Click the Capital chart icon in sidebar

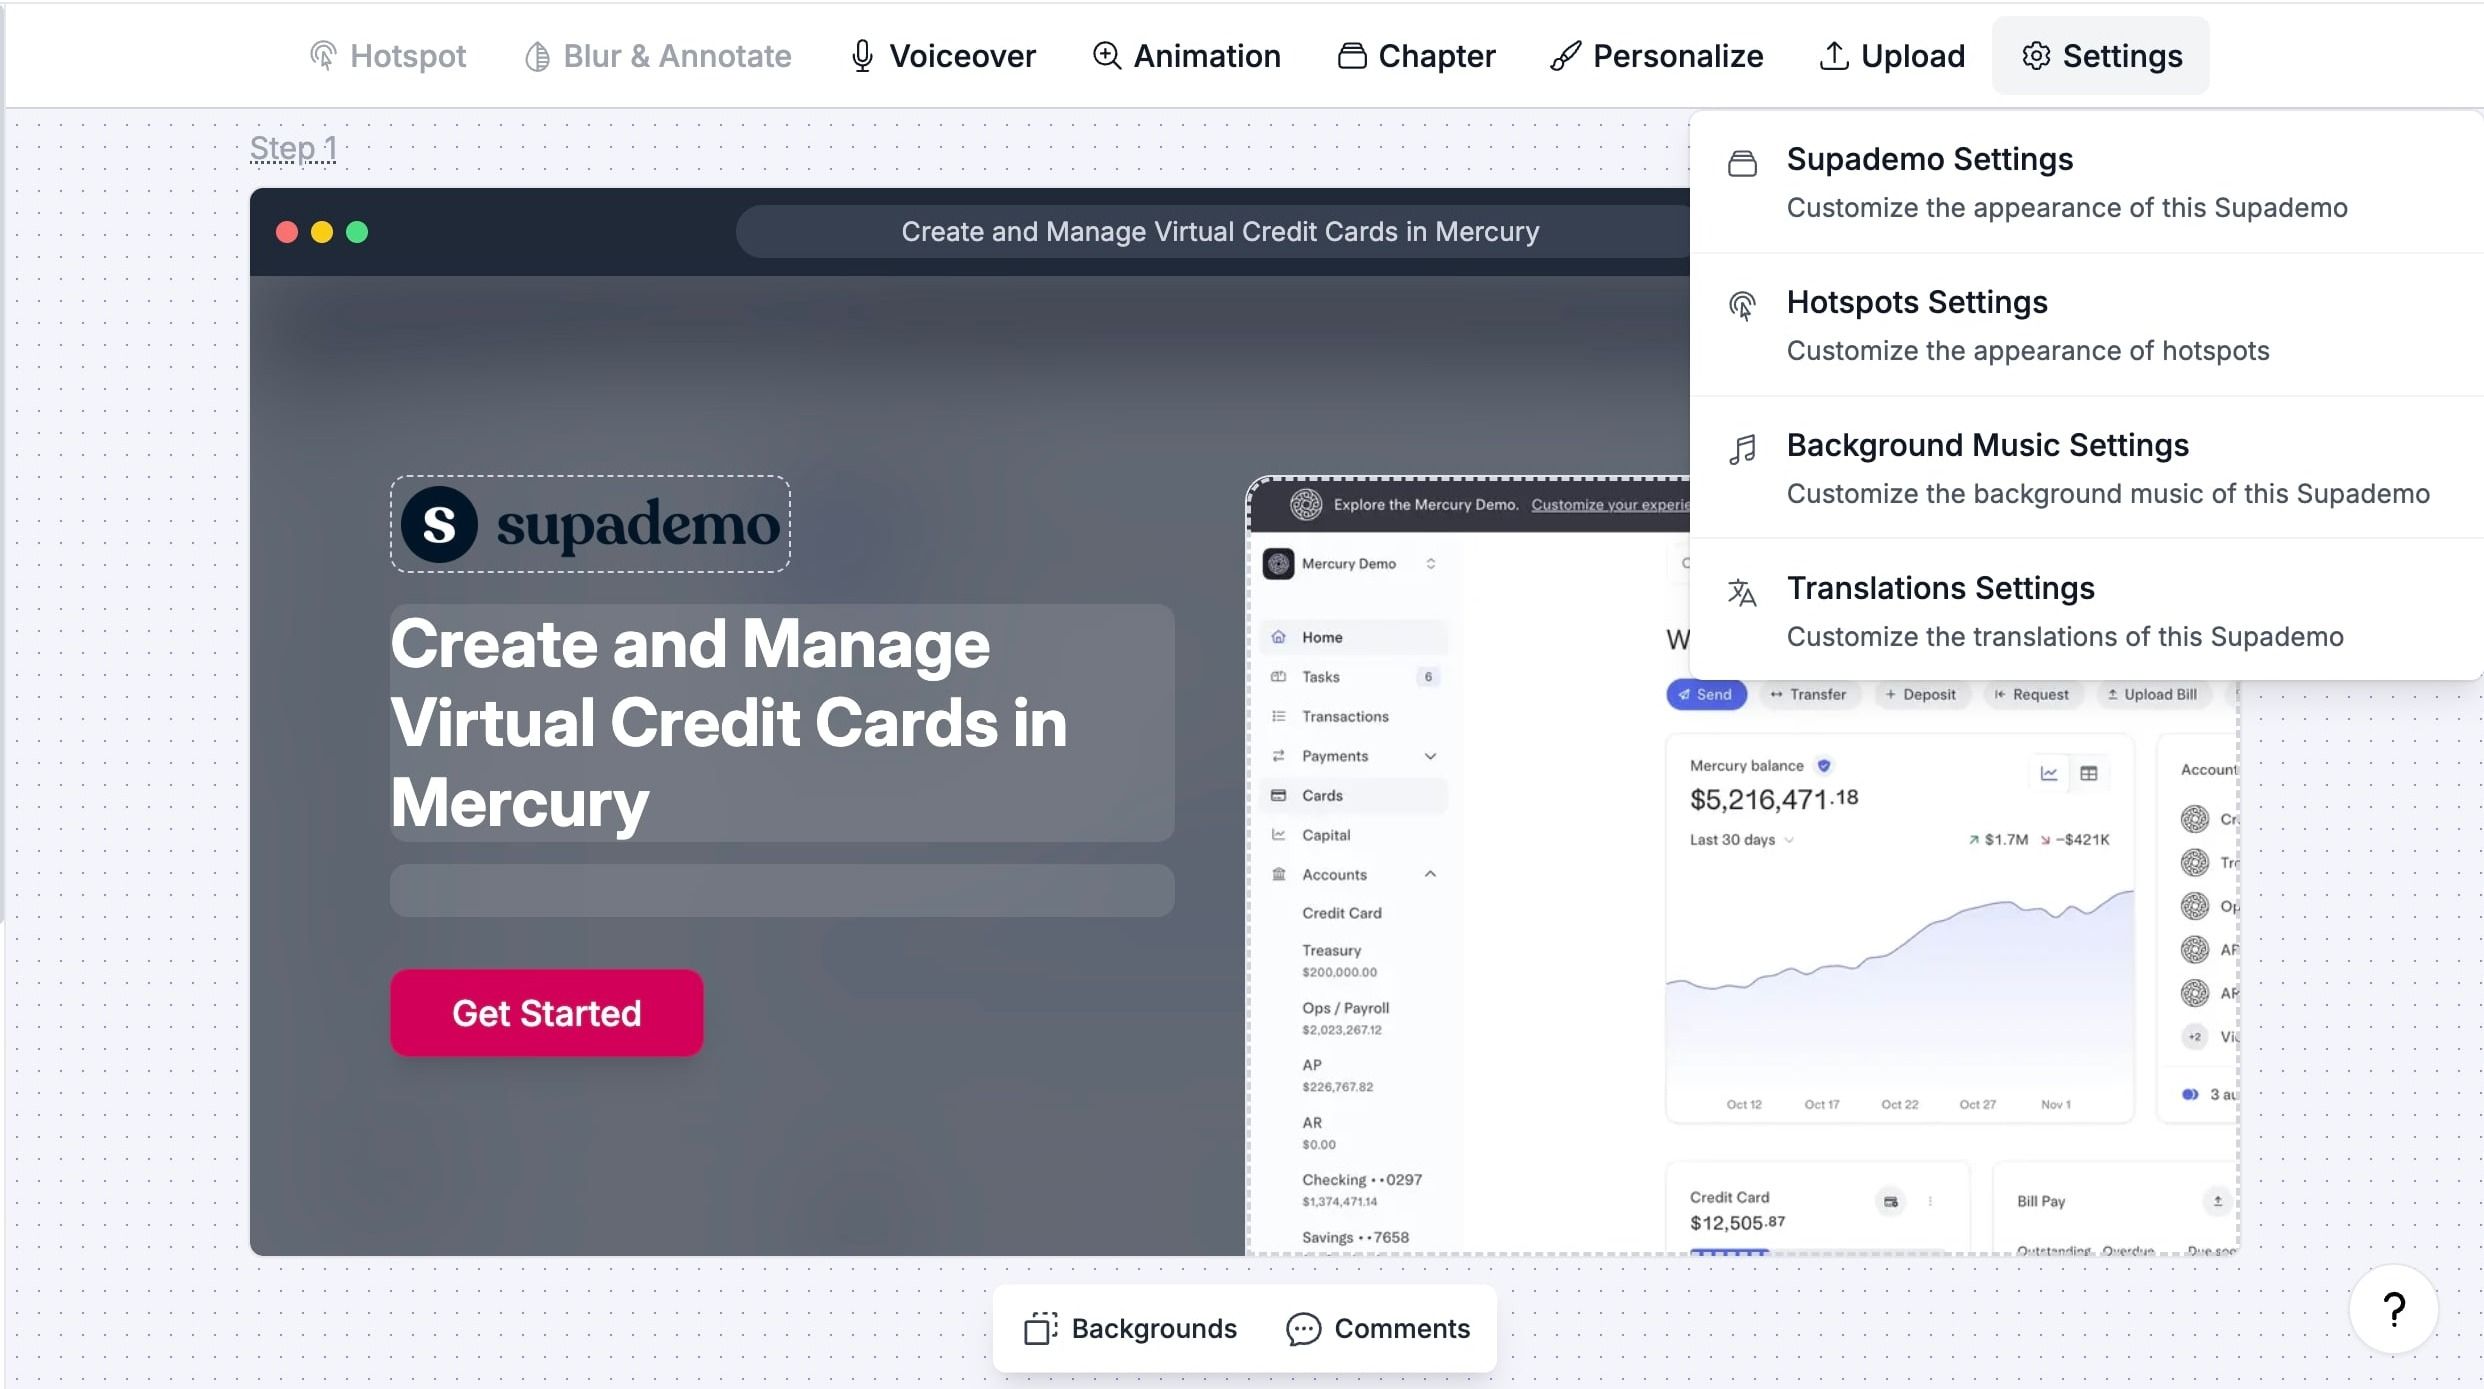click(x=1278, y=834)
